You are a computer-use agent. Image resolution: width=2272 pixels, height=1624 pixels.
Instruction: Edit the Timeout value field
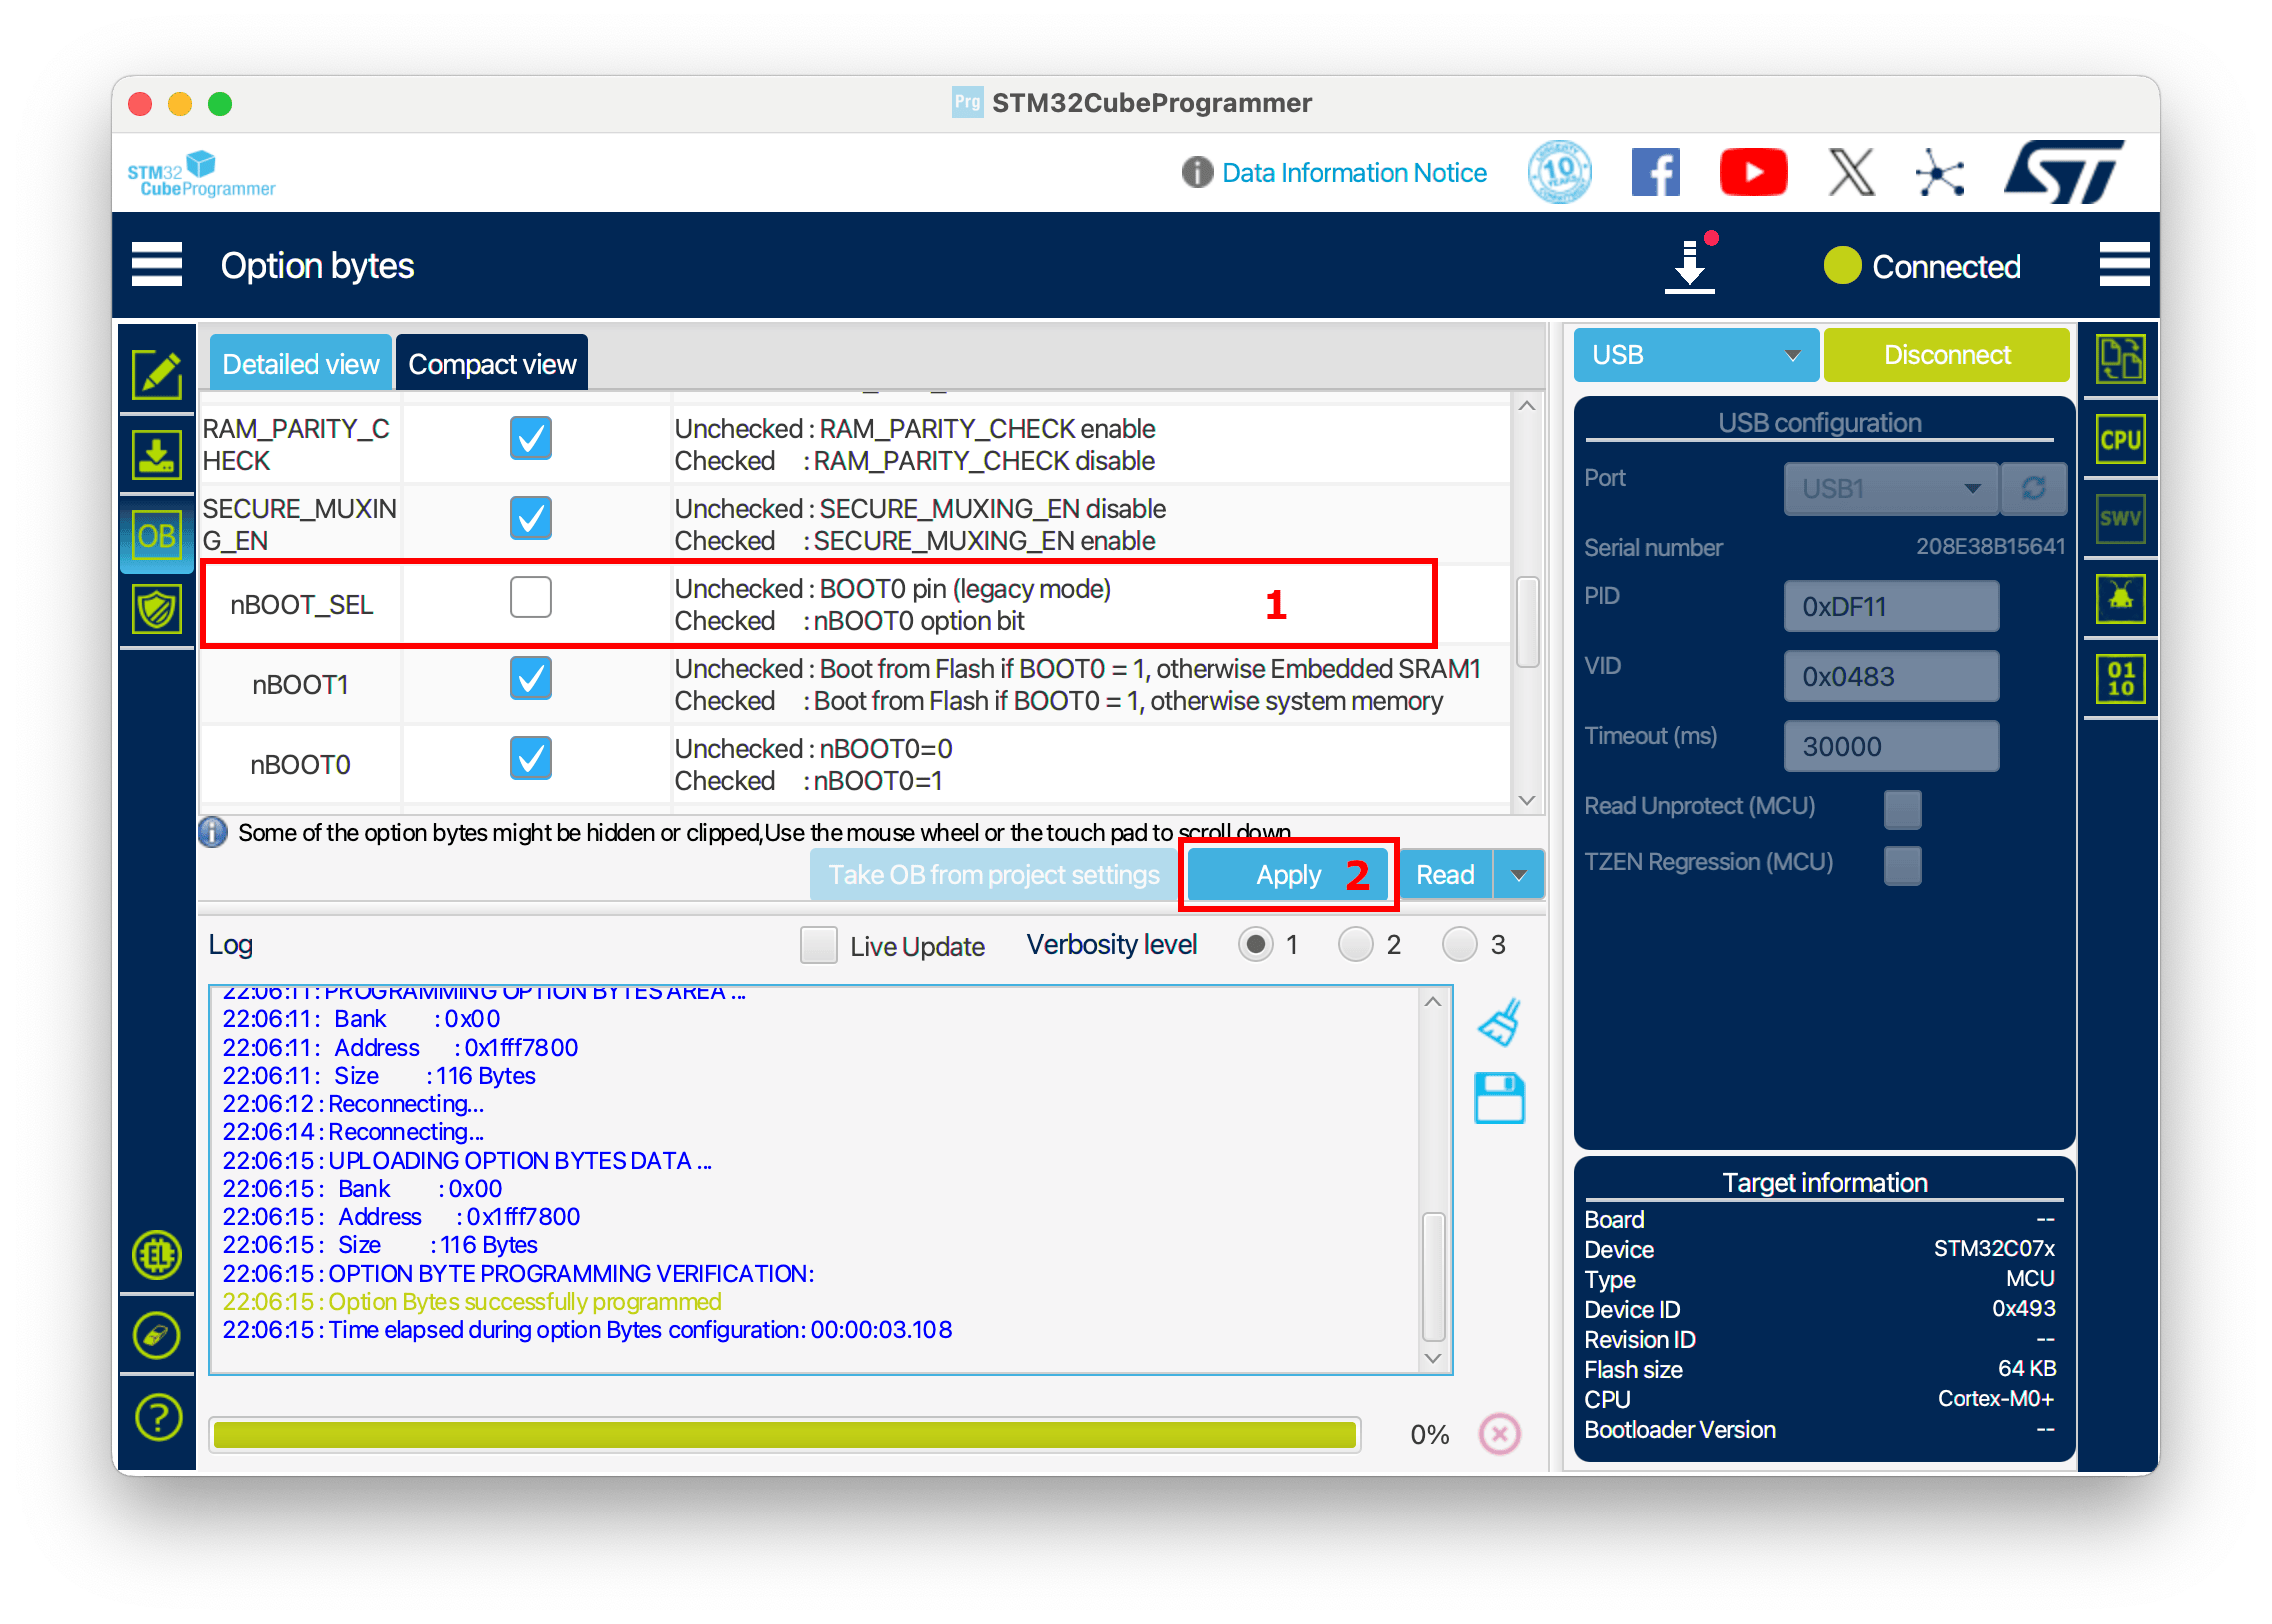1890,745
